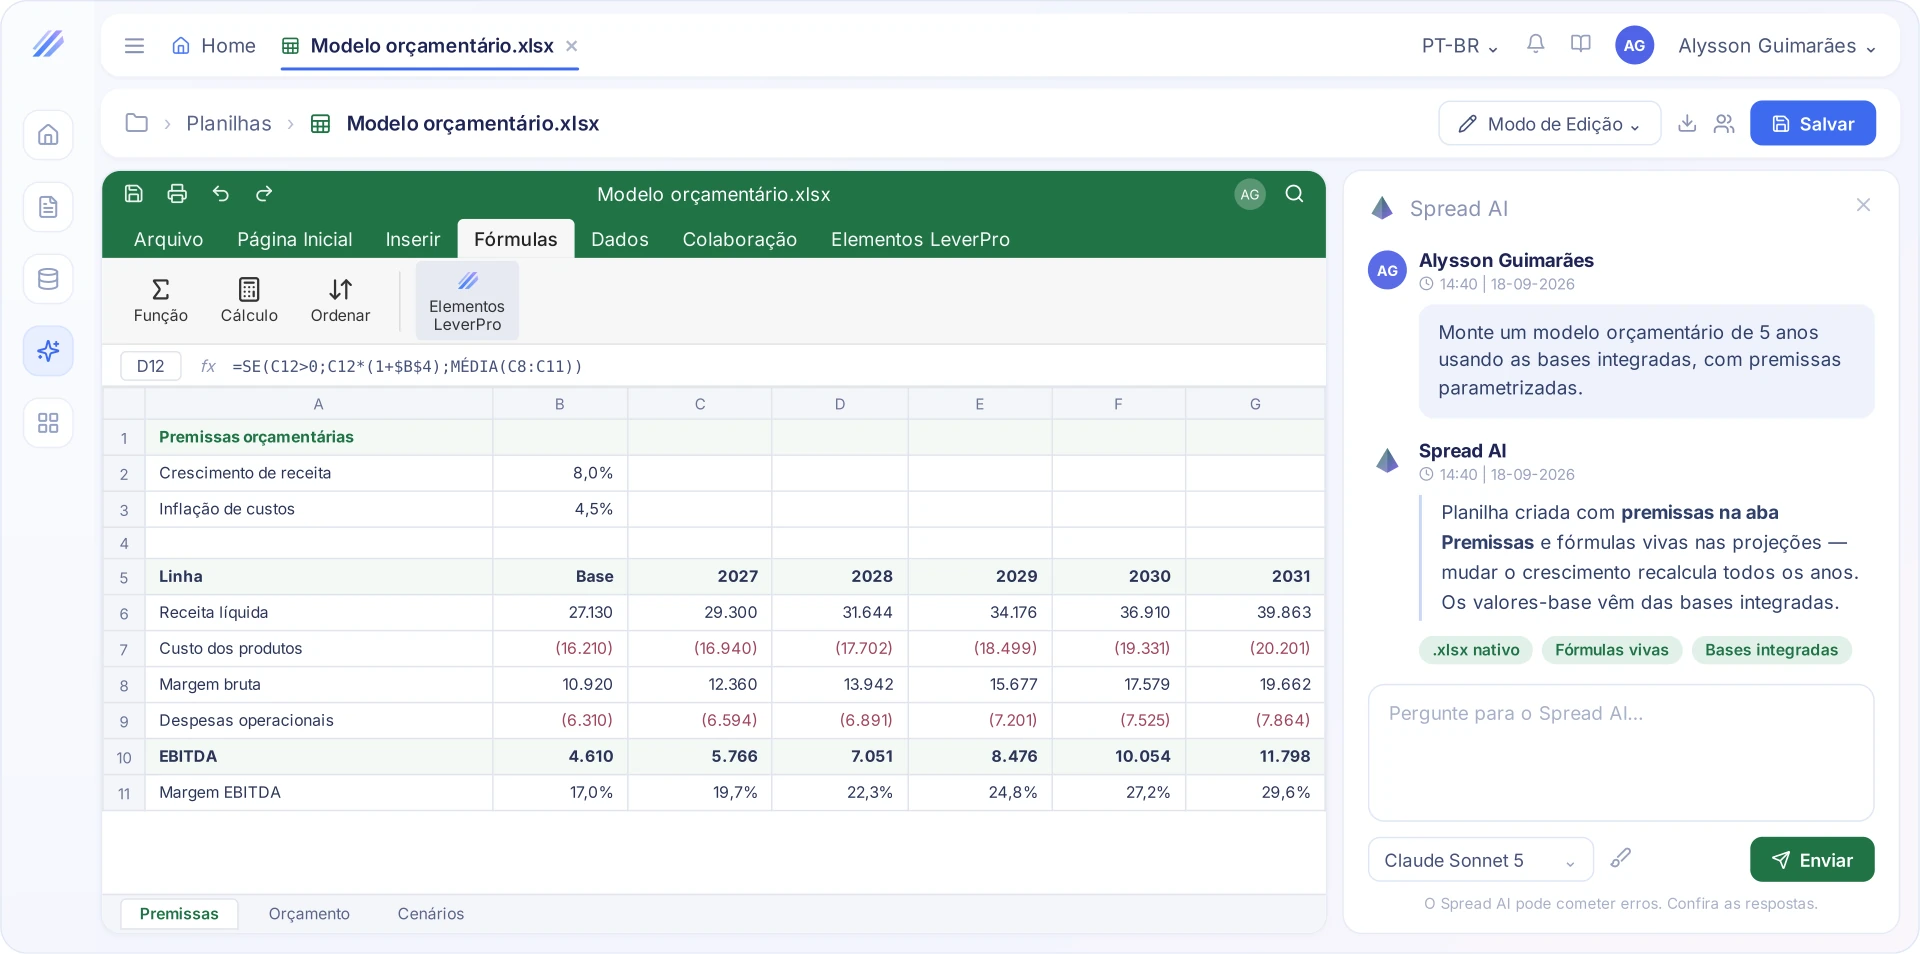Select column G header
The image size is (1920, 954).
(1255, 404)
